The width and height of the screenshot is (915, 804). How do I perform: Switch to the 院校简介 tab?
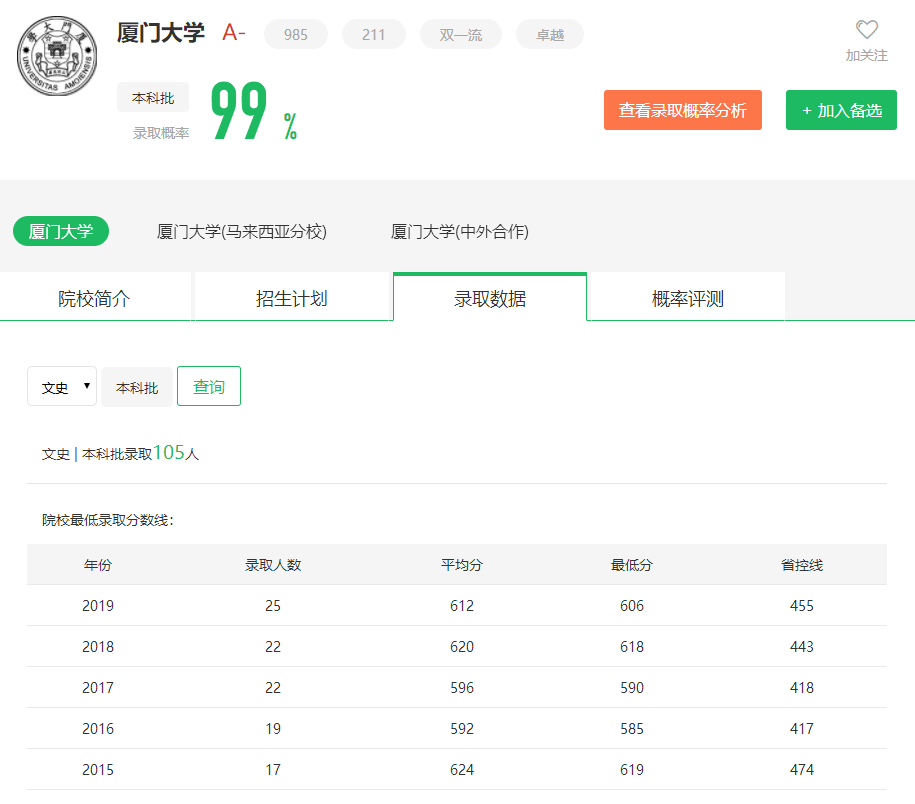[x=95, y=298]
